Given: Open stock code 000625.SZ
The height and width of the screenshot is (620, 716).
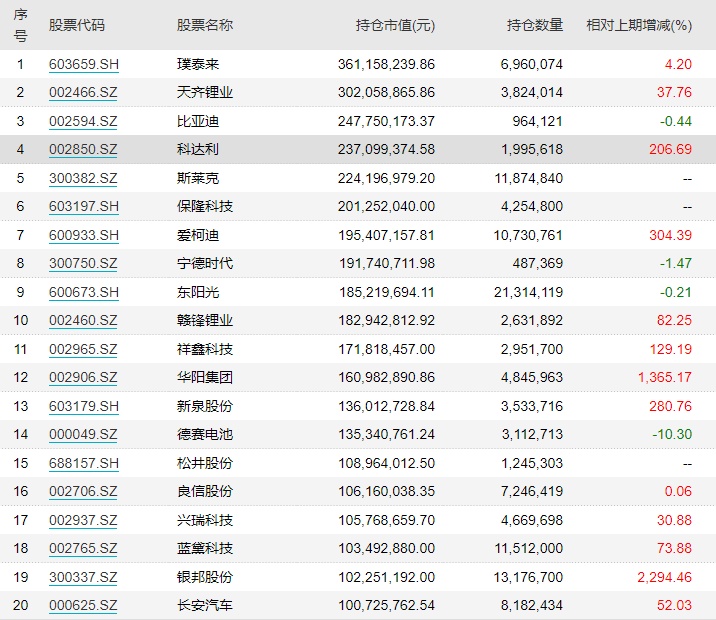Looking at the screenshot, I should (x=83, y=605).
